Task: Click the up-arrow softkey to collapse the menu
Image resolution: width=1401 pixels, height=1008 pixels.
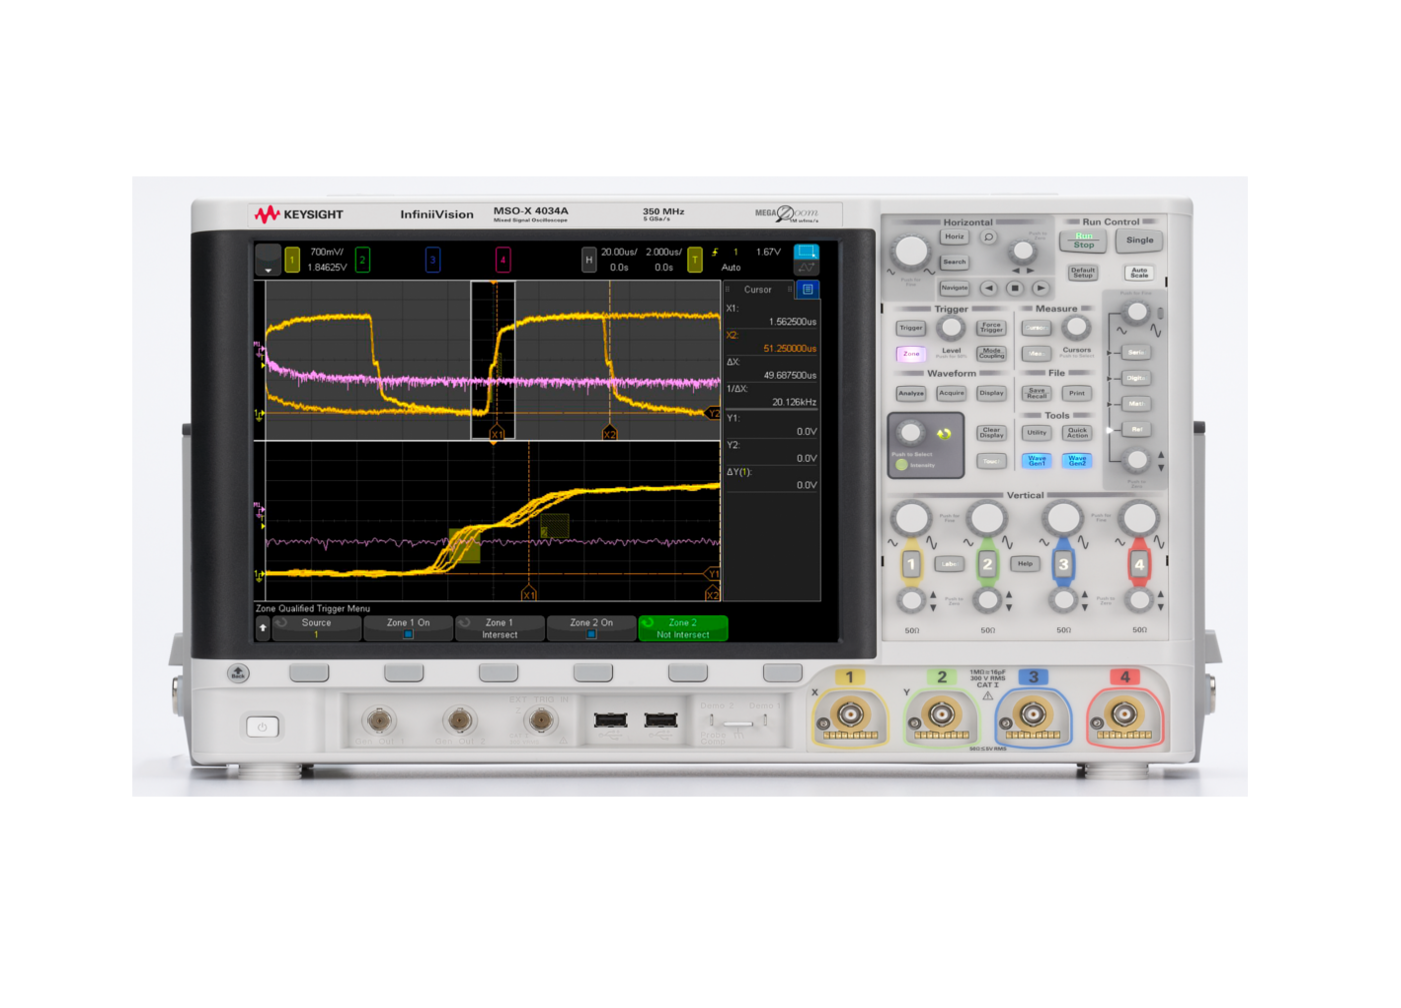Action: point(262,628)
